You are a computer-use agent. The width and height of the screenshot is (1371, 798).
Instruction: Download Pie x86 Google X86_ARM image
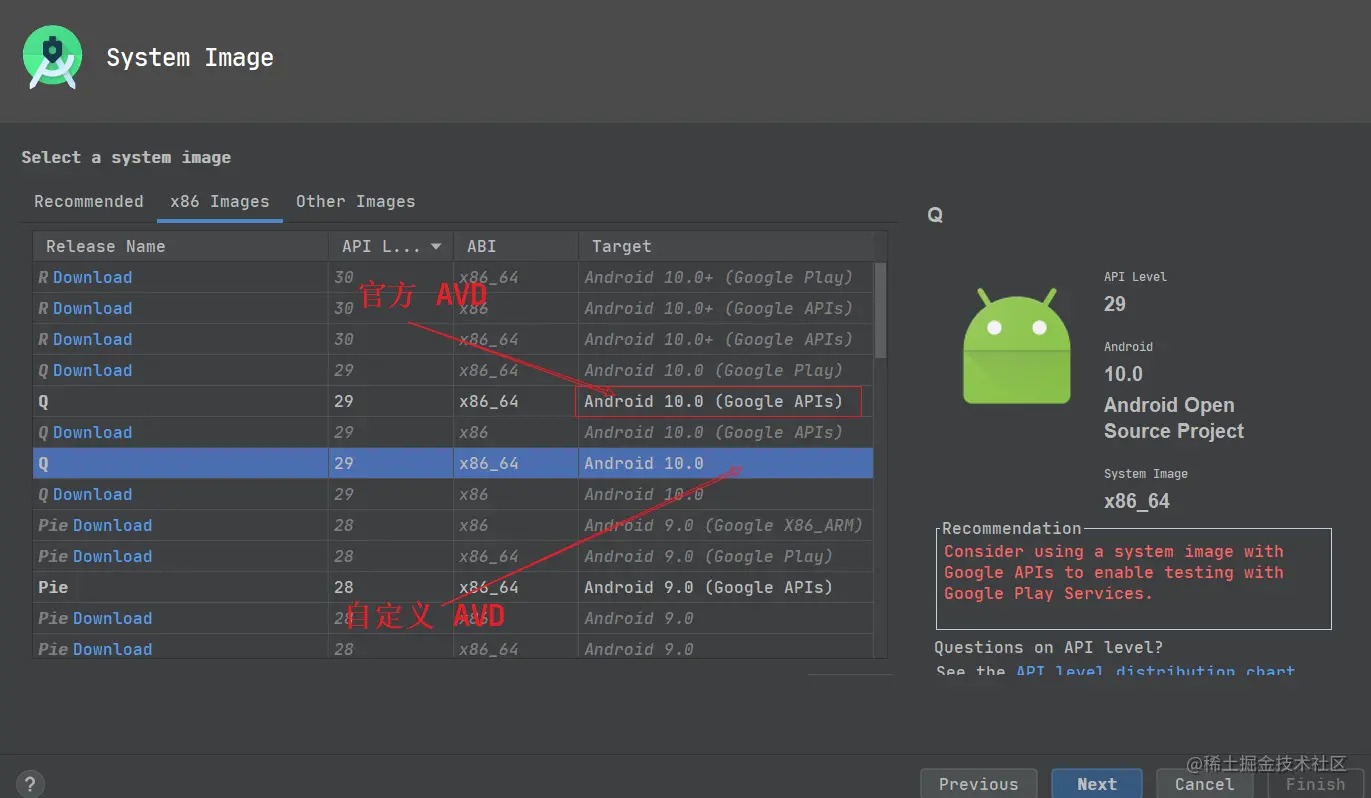[x=112, y=525]
